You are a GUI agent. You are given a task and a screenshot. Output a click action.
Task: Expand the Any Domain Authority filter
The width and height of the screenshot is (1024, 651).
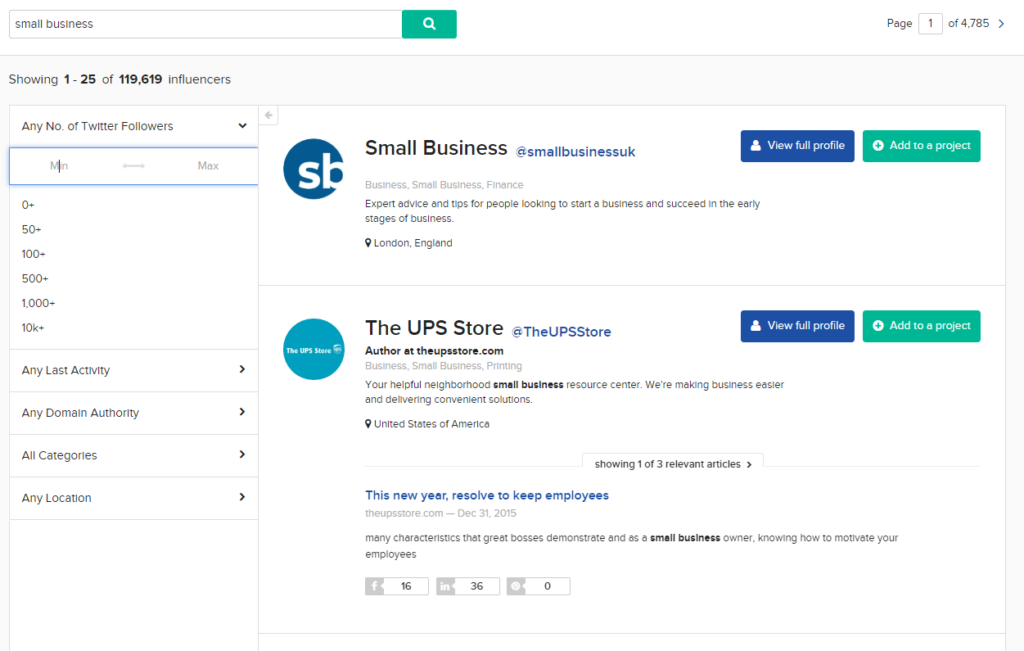click(x=242, y=412)
